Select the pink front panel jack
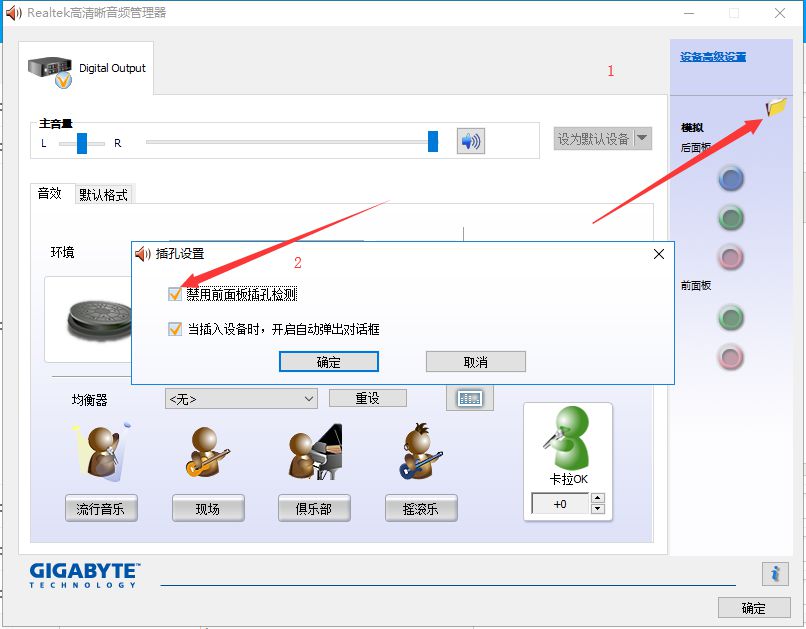This screenshot has height=629, width=806. click(x=730, y=357)
